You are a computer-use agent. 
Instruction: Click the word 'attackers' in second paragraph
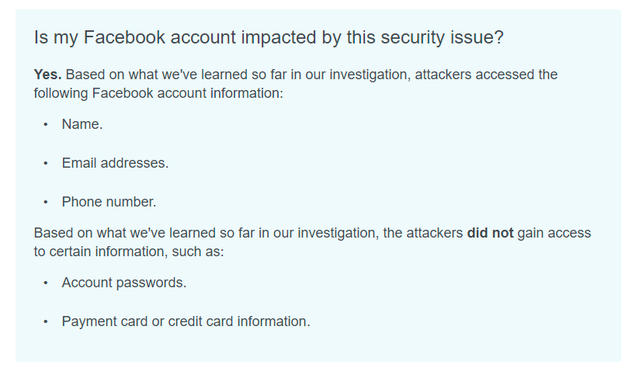coord(434,233)
